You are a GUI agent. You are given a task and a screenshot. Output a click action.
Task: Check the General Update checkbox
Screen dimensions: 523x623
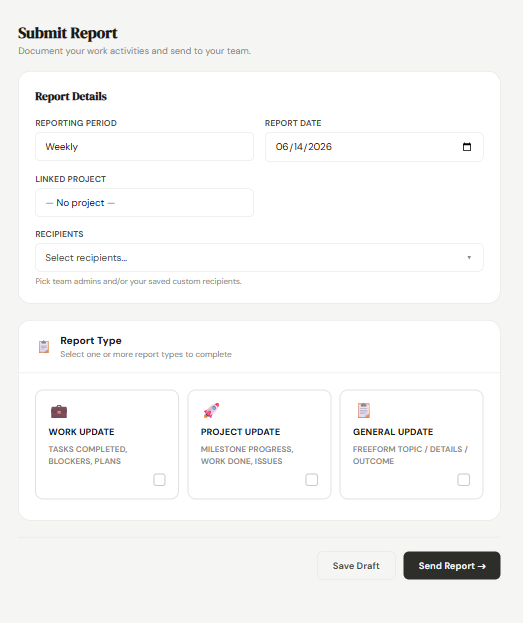tap(463, 480)
